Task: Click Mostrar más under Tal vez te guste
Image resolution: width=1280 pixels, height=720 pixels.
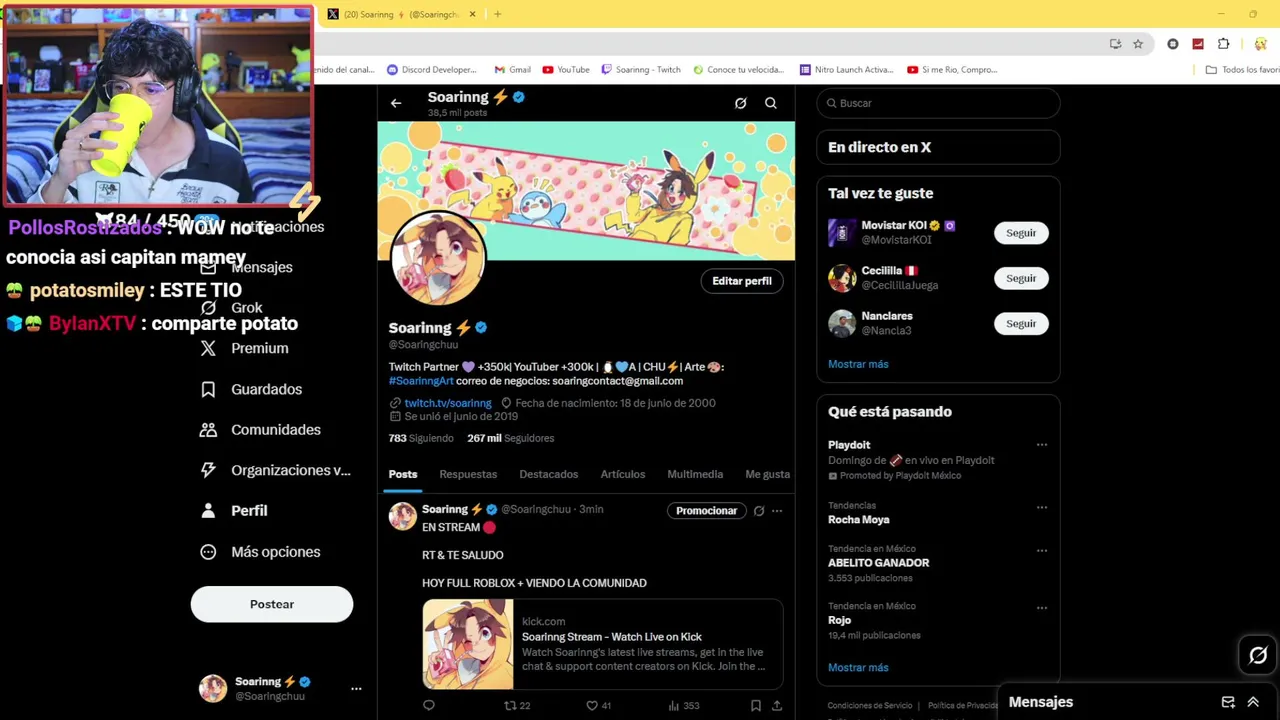Action: (x=858, y=364)
